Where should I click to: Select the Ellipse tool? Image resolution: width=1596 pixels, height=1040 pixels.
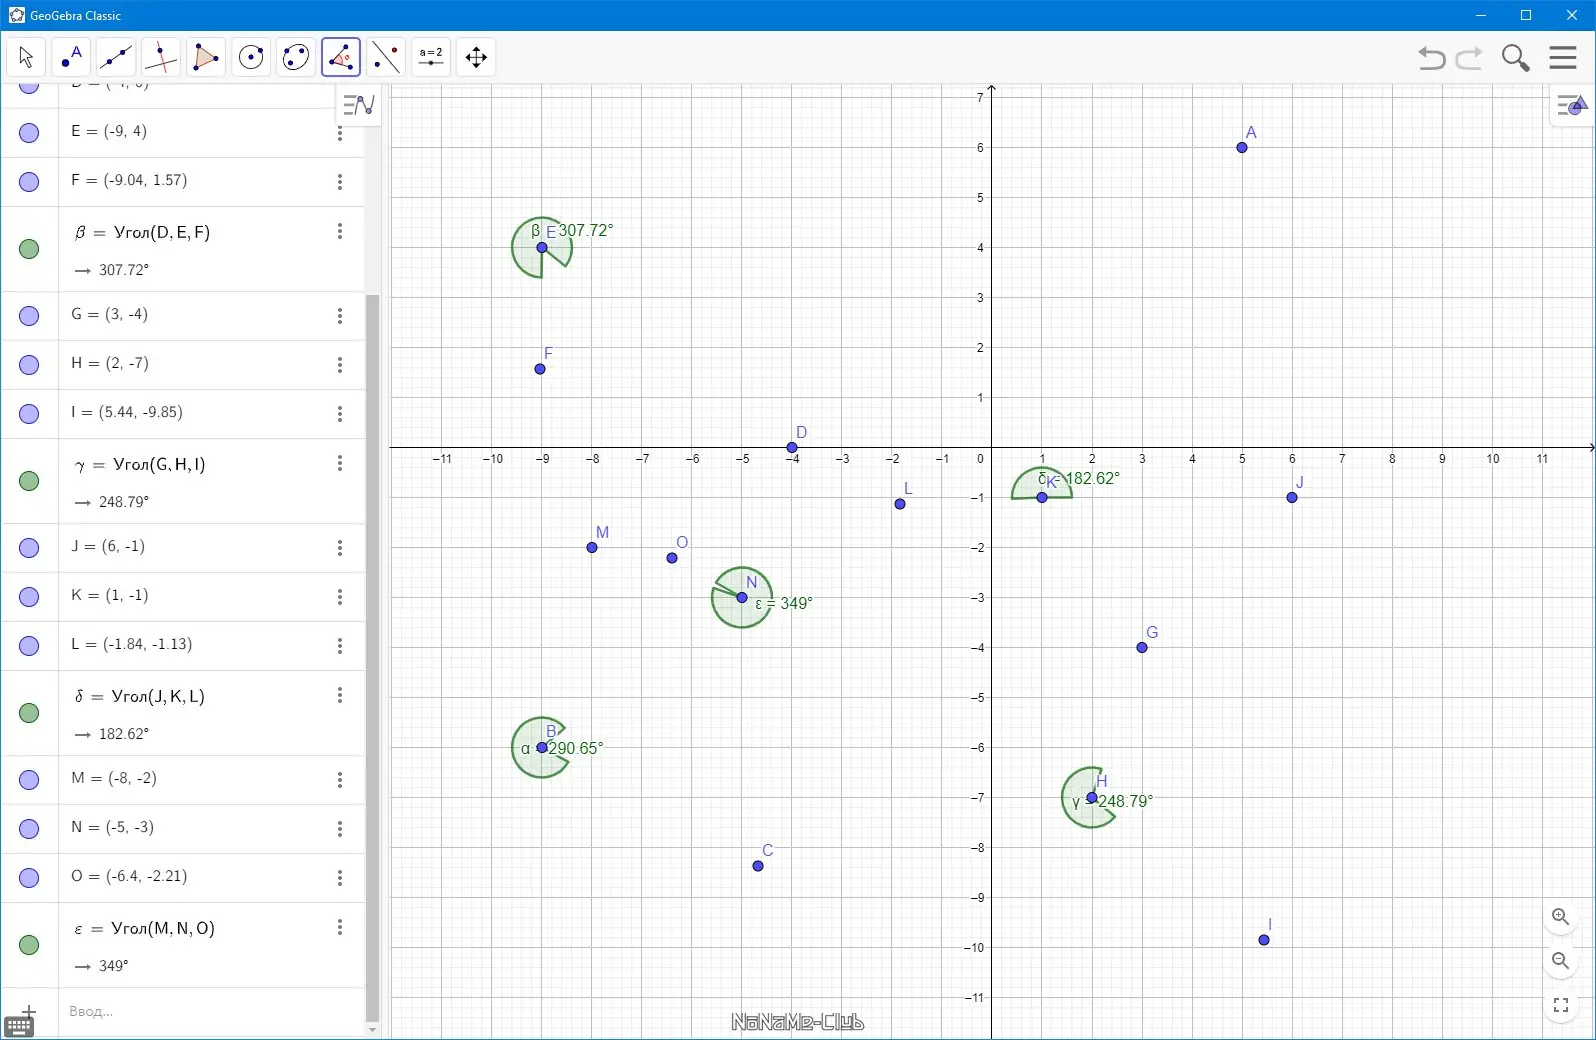click(296, 57)
